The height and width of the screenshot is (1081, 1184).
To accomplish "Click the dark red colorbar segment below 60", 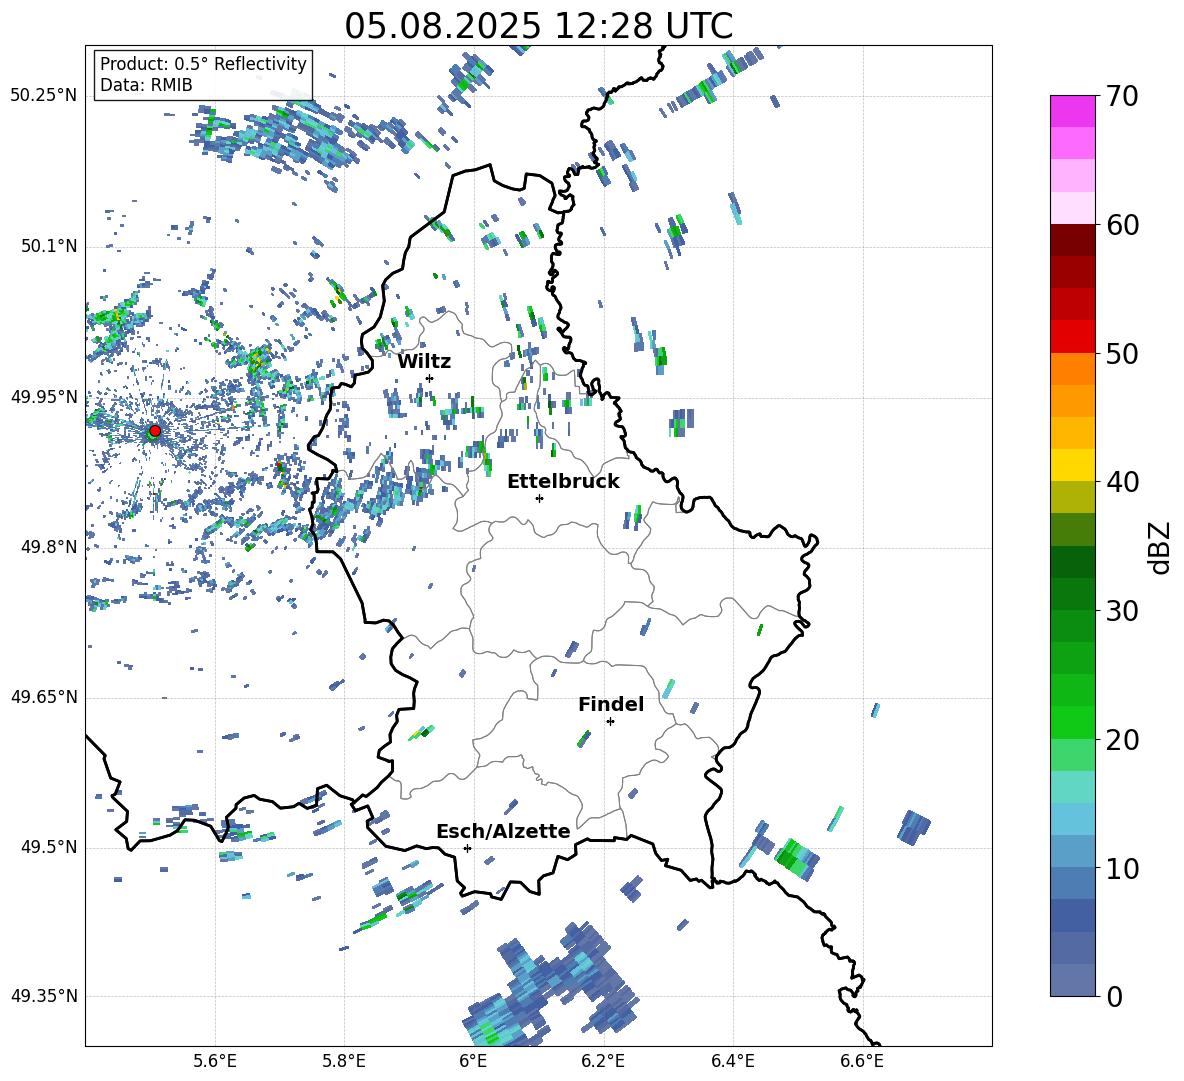I will 1073,240.
